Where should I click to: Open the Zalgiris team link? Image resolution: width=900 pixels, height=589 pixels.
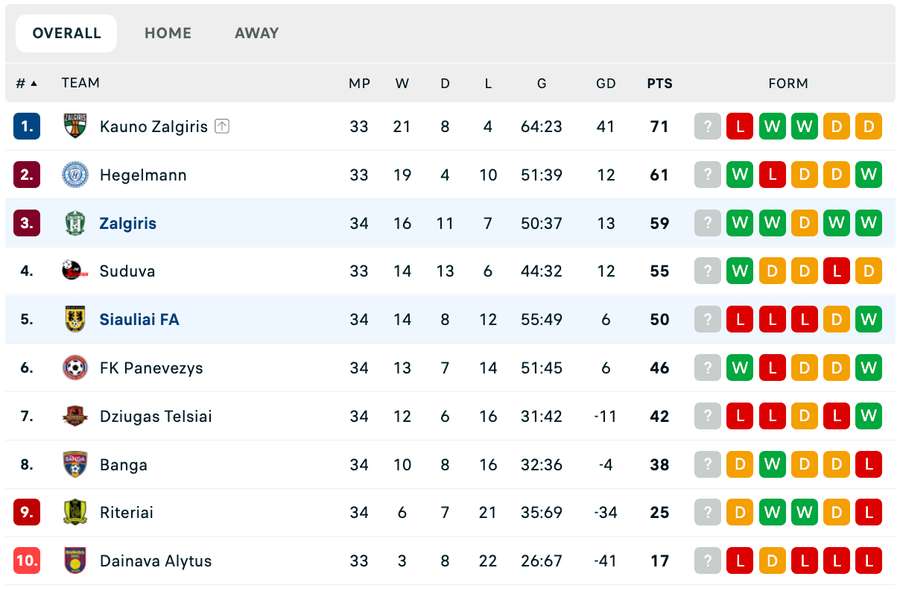(128, 224)
